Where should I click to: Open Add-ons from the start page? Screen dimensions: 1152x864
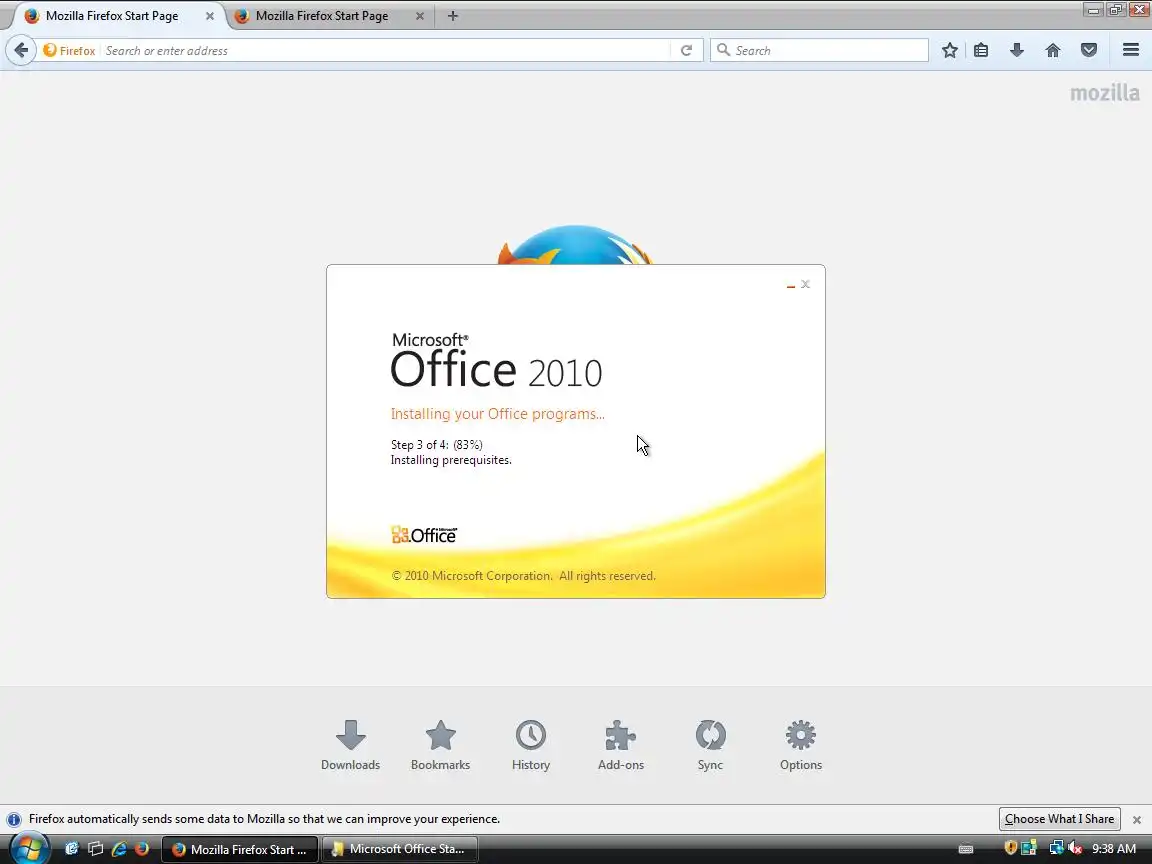point(621,745)
